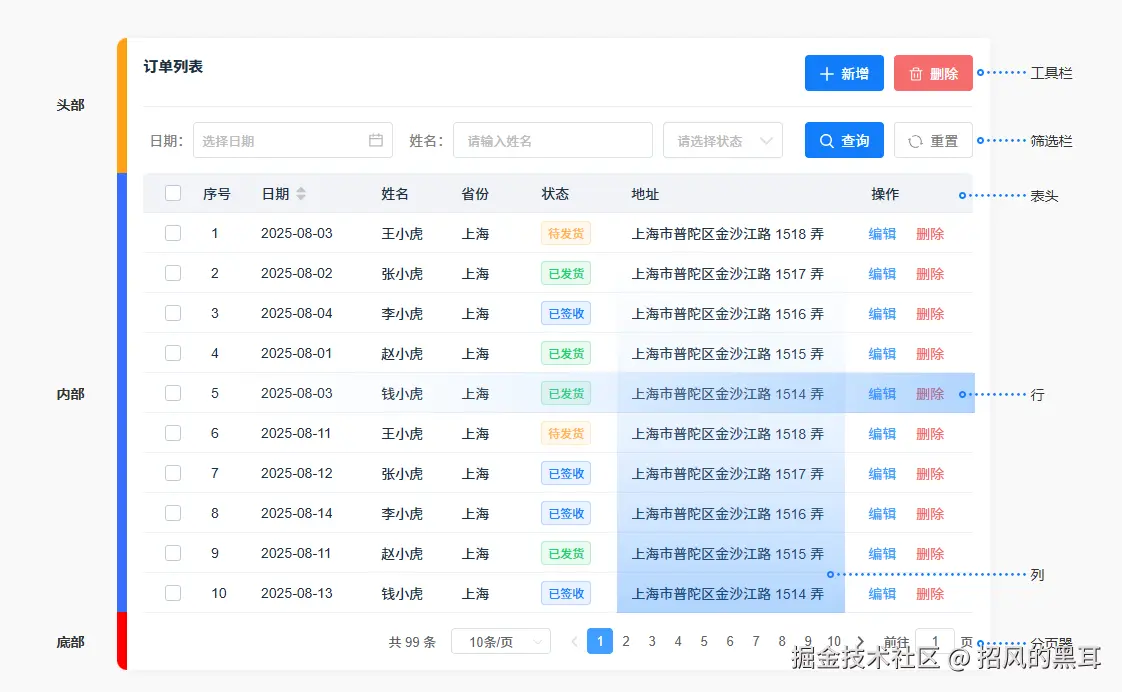Open the 10条/页 page size dropdown
The width and height of the screenshot is (1122, 692).
pos(501,642)
